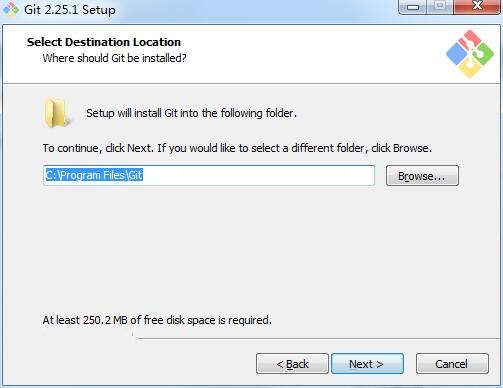The height and width of the screenshot is (388, 503).
Task: Click the selected C:\Program Files\Git path text
Action: tap(94, 175)
